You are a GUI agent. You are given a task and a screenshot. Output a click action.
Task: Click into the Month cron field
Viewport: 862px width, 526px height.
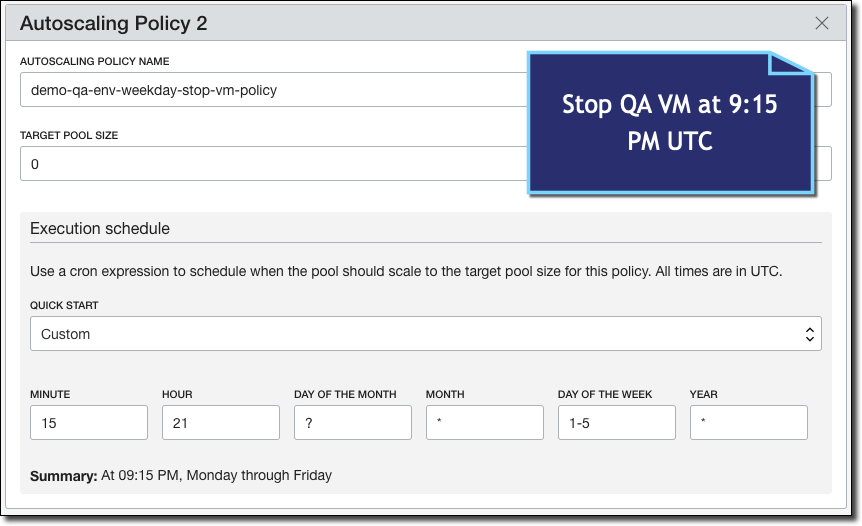pyautogui.click(x=485, y=423)
